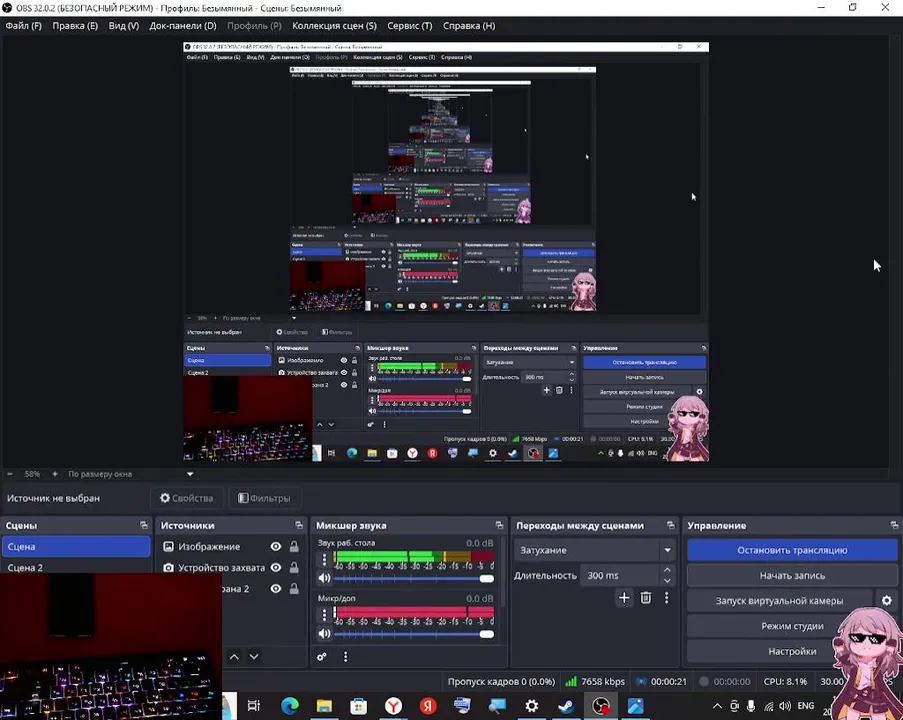Toggle lock on Устройство захвата source
This screenshot has width=903, height=720.
tap(294, 567)
